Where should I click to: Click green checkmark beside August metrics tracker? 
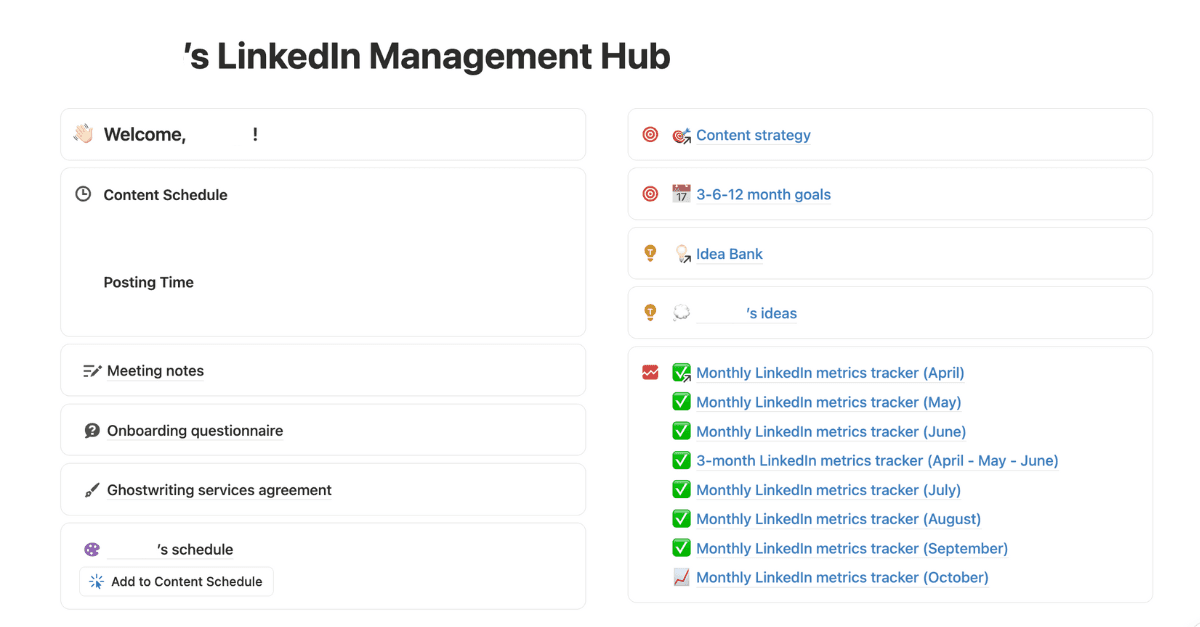click(x=681, y=519)
